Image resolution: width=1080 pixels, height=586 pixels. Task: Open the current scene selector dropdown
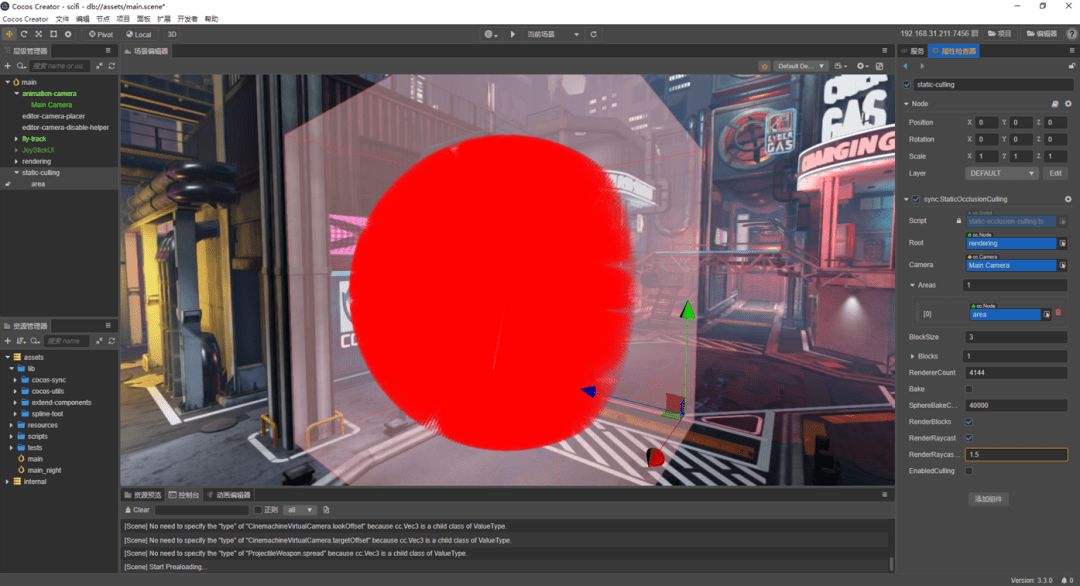[x=553, y=34]
